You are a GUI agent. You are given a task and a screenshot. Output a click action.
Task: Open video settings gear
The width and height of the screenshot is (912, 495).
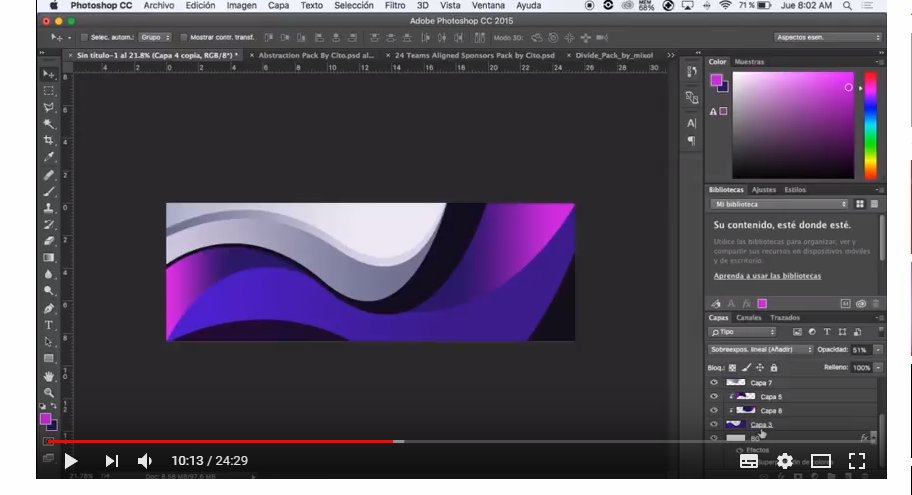(x=785, y=461)
